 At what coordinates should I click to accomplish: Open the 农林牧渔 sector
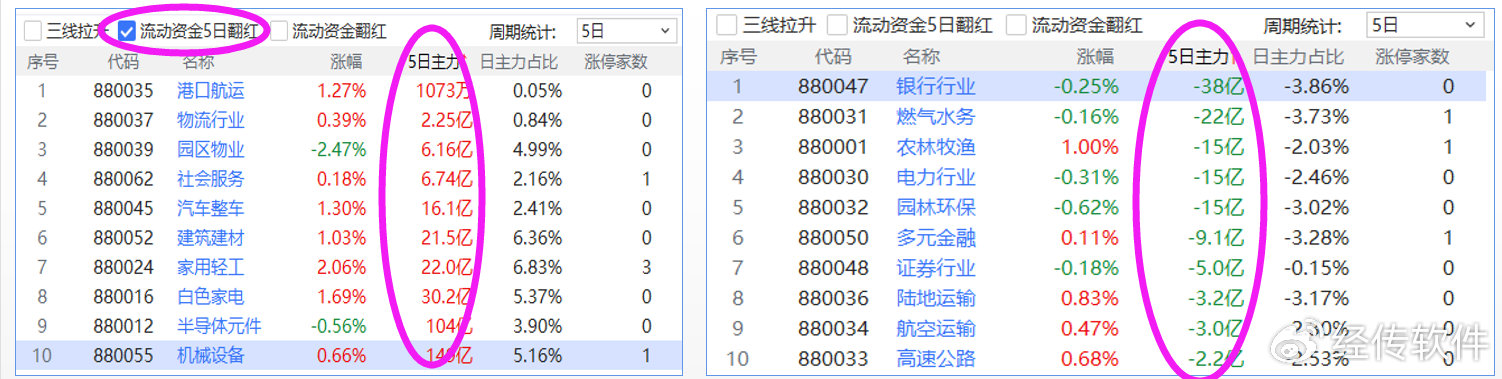coord(936,147)
